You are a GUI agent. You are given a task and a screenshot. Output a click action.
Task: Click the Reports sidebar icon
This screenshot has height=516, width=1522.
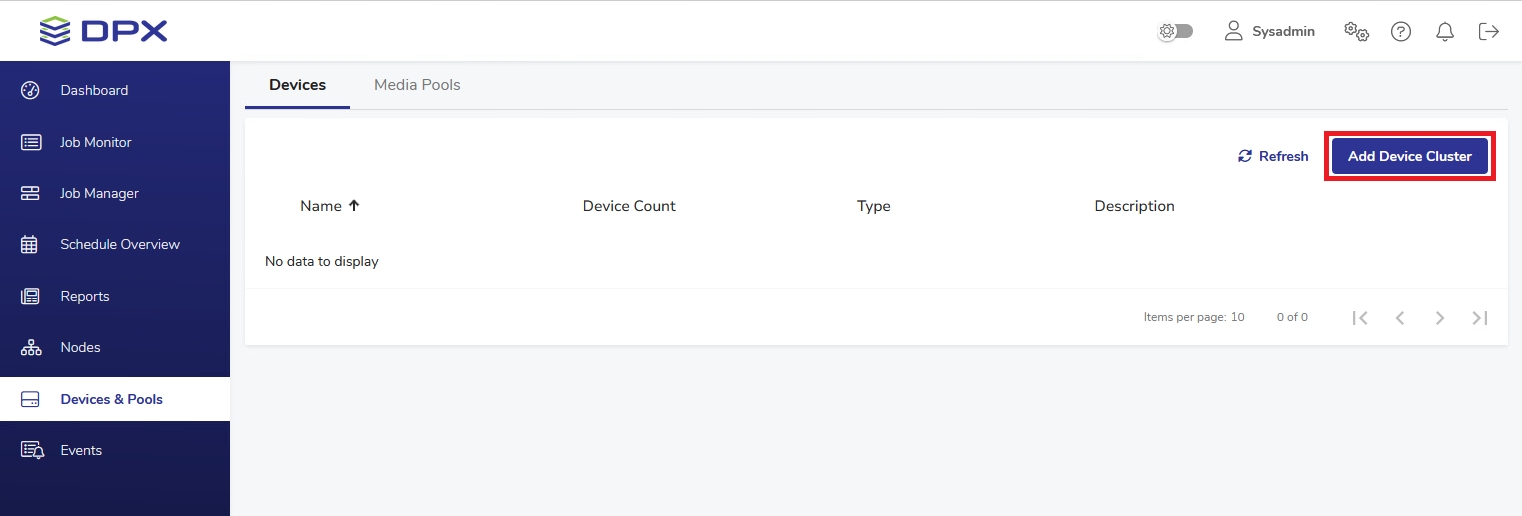tap(30, 296)
